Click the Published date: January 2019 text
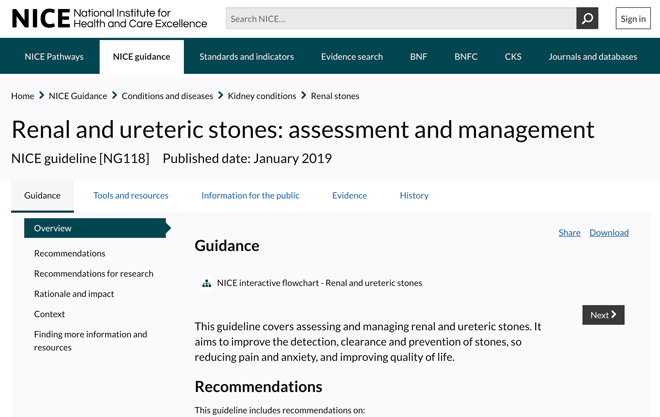 [x=247, y=159]
